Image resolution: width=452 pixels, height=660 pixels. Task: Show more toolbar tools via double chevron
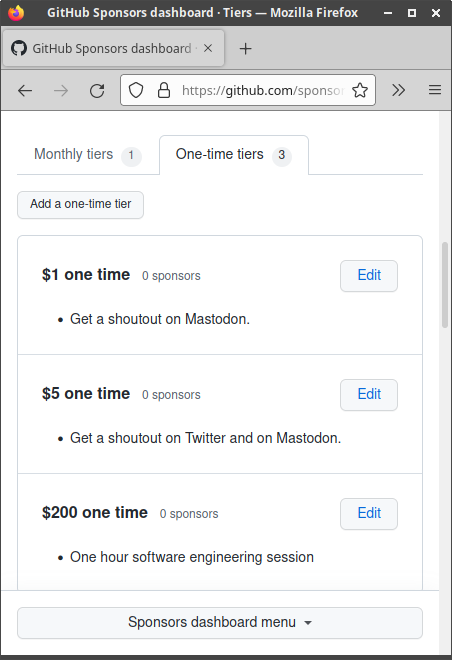point(398,90)
